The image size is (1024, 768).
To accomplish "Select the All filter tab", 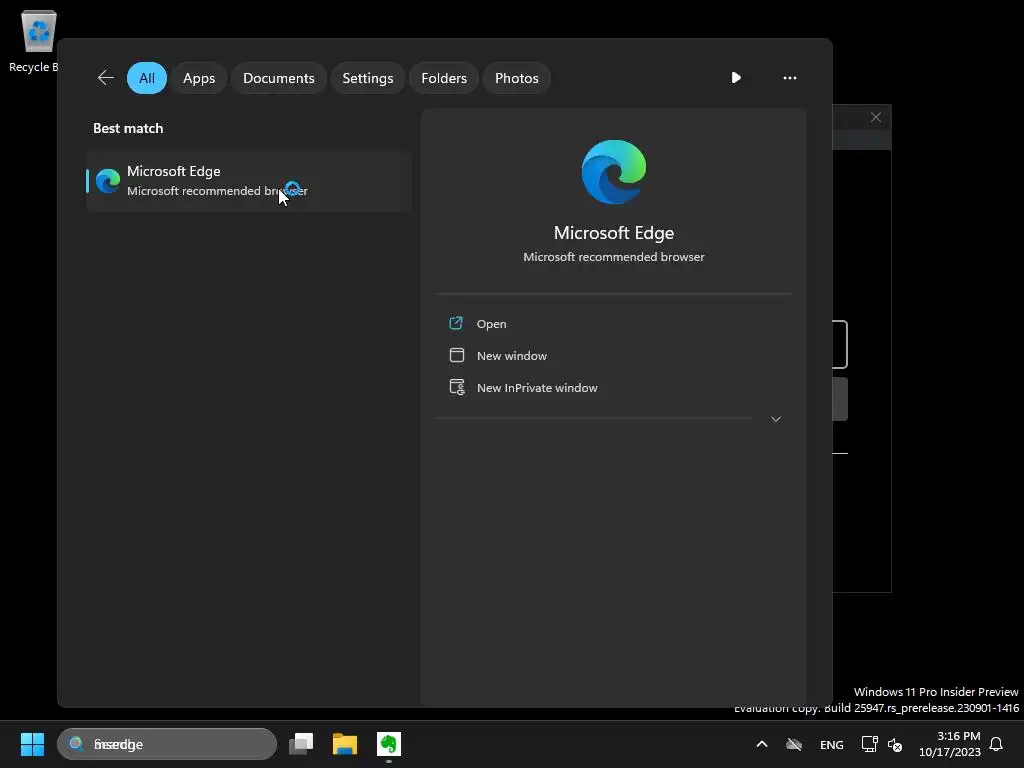I will (x=147, y=78).
